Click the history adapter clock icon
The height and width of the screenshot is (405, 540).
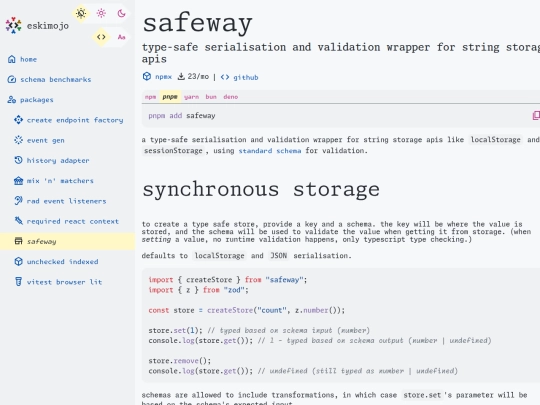[18, 160]
